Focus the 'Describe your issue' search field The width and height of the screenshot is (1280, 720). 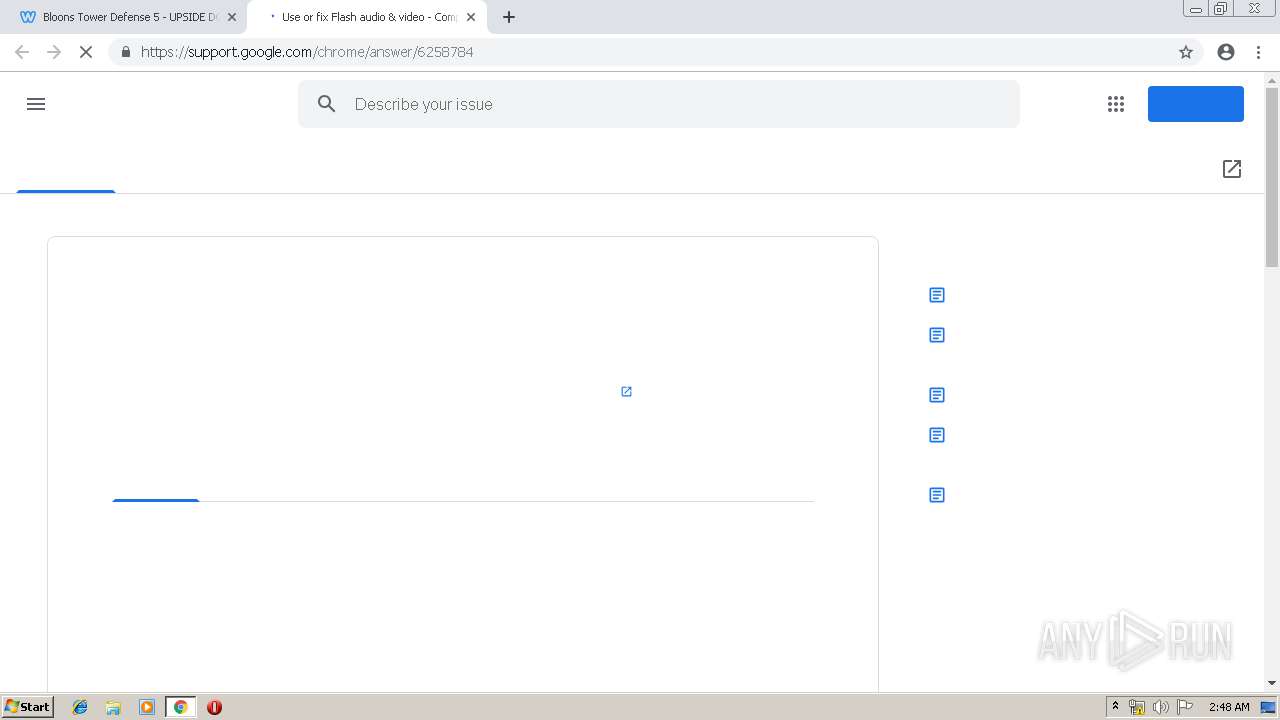point(659,104)
